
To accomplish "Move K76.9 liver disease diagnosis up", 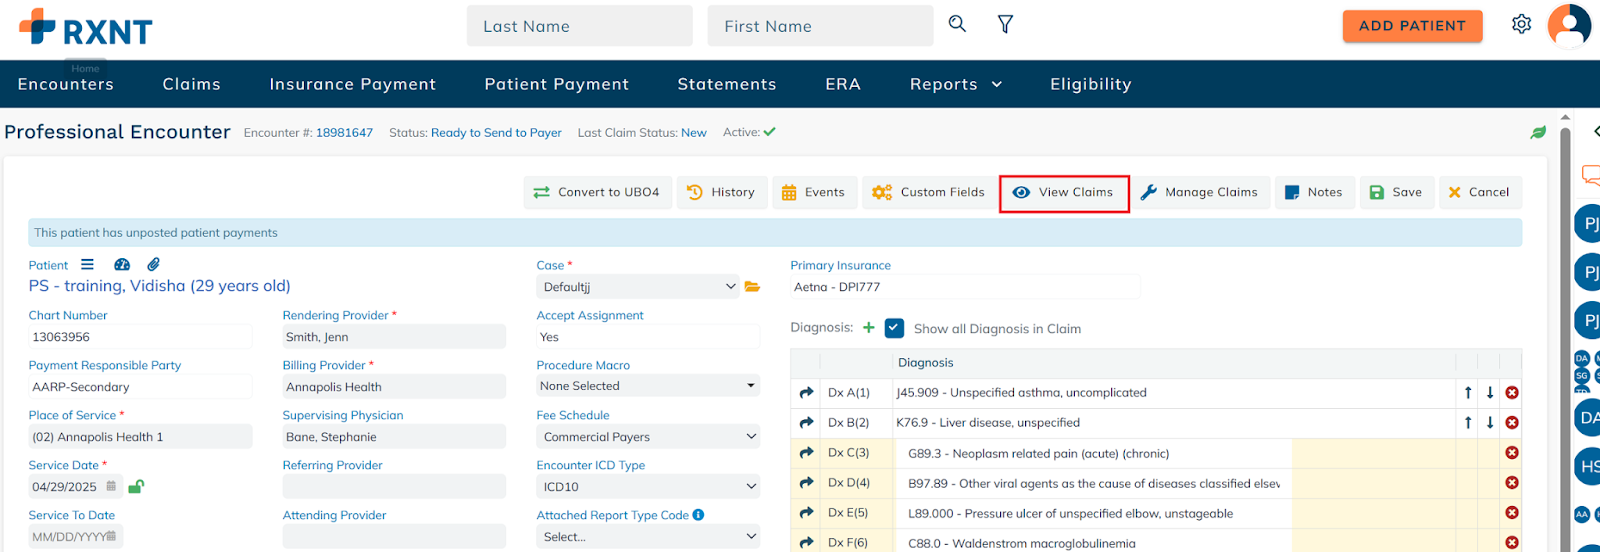I will (1467, 423).
